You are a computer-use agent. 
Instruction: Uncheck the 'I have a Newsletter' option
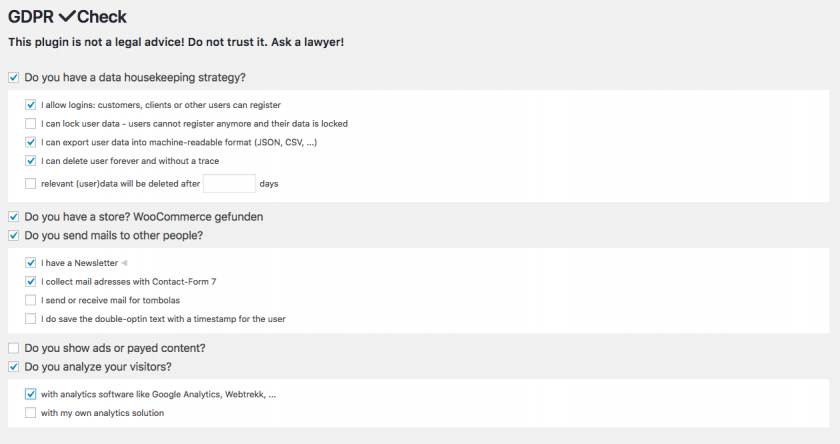point(31,263)
